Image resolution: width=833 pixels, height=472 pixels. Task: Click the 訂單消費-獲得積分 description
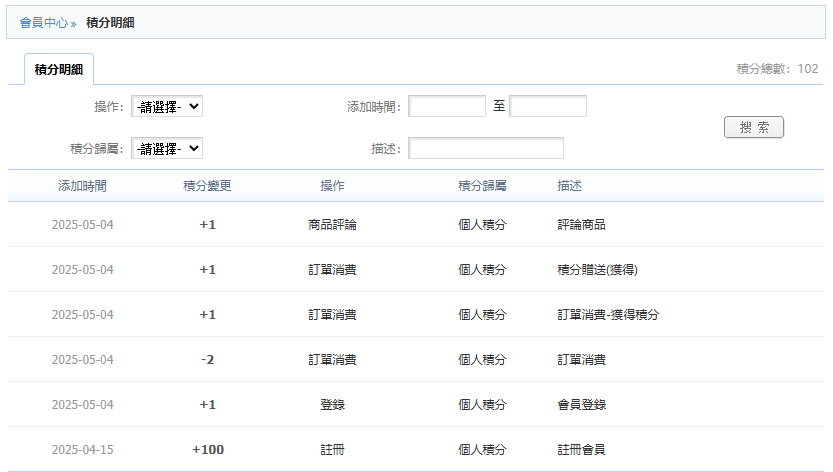608,315
